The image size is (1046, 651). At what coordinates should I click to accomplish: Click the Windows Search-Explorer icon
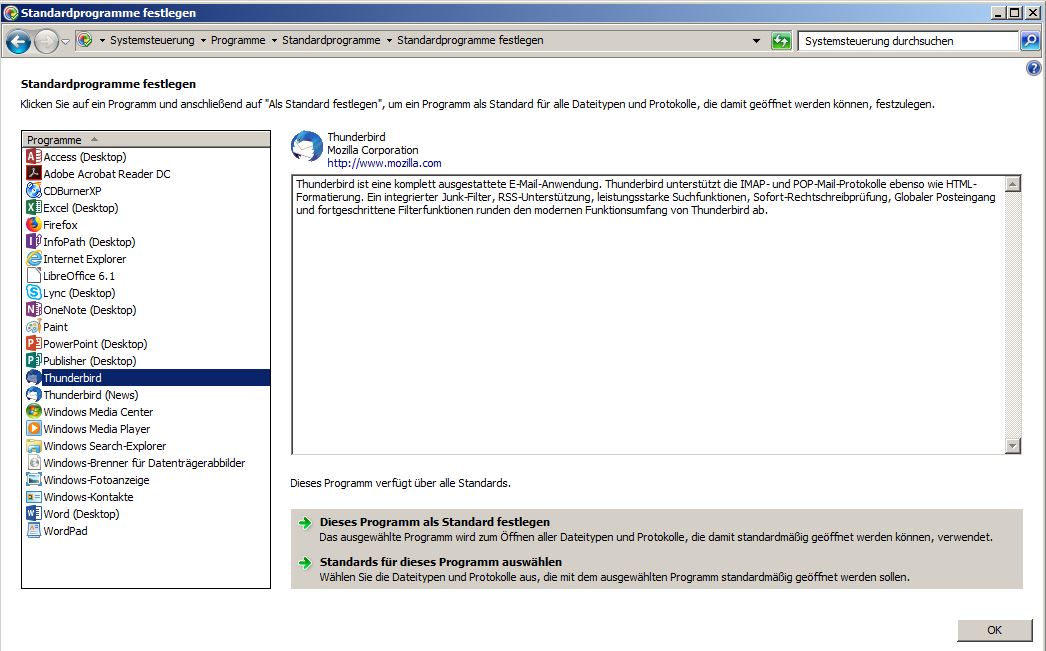pyautogui.click(x=33, y=446)
